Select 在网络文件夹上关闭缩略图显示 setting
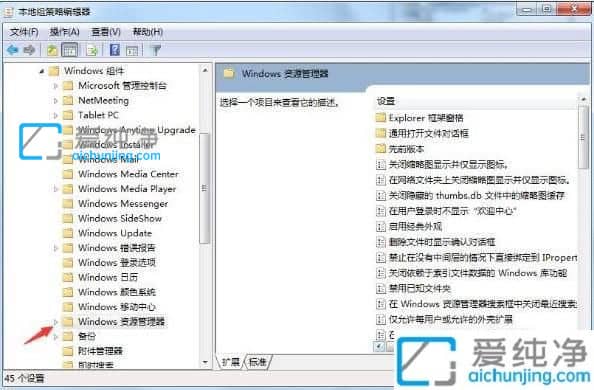 click(x=479, y=180)
